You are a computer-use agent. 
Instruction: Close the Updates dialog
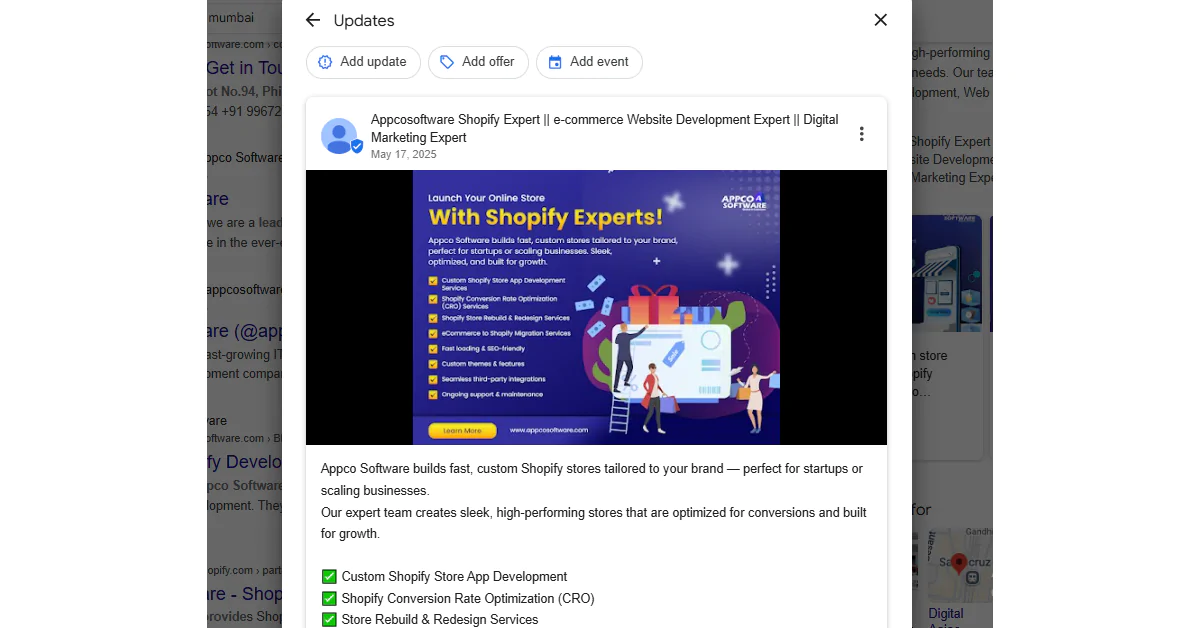coord(880,20)
